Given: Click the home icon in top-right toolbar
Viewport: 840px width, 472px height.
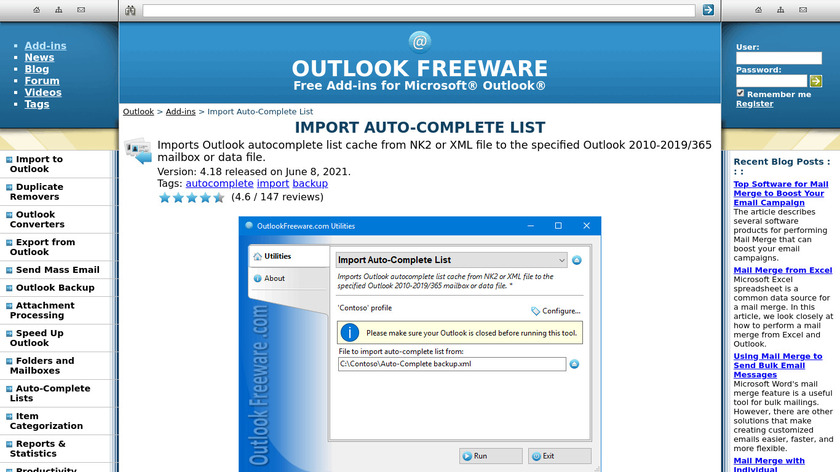Looking at the screenshot, I should (x=758, y=10).
